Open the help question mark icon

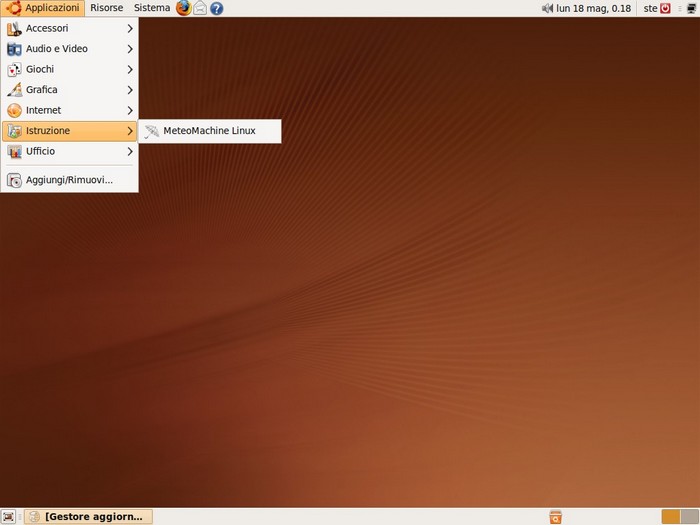(x=217, y=8)
